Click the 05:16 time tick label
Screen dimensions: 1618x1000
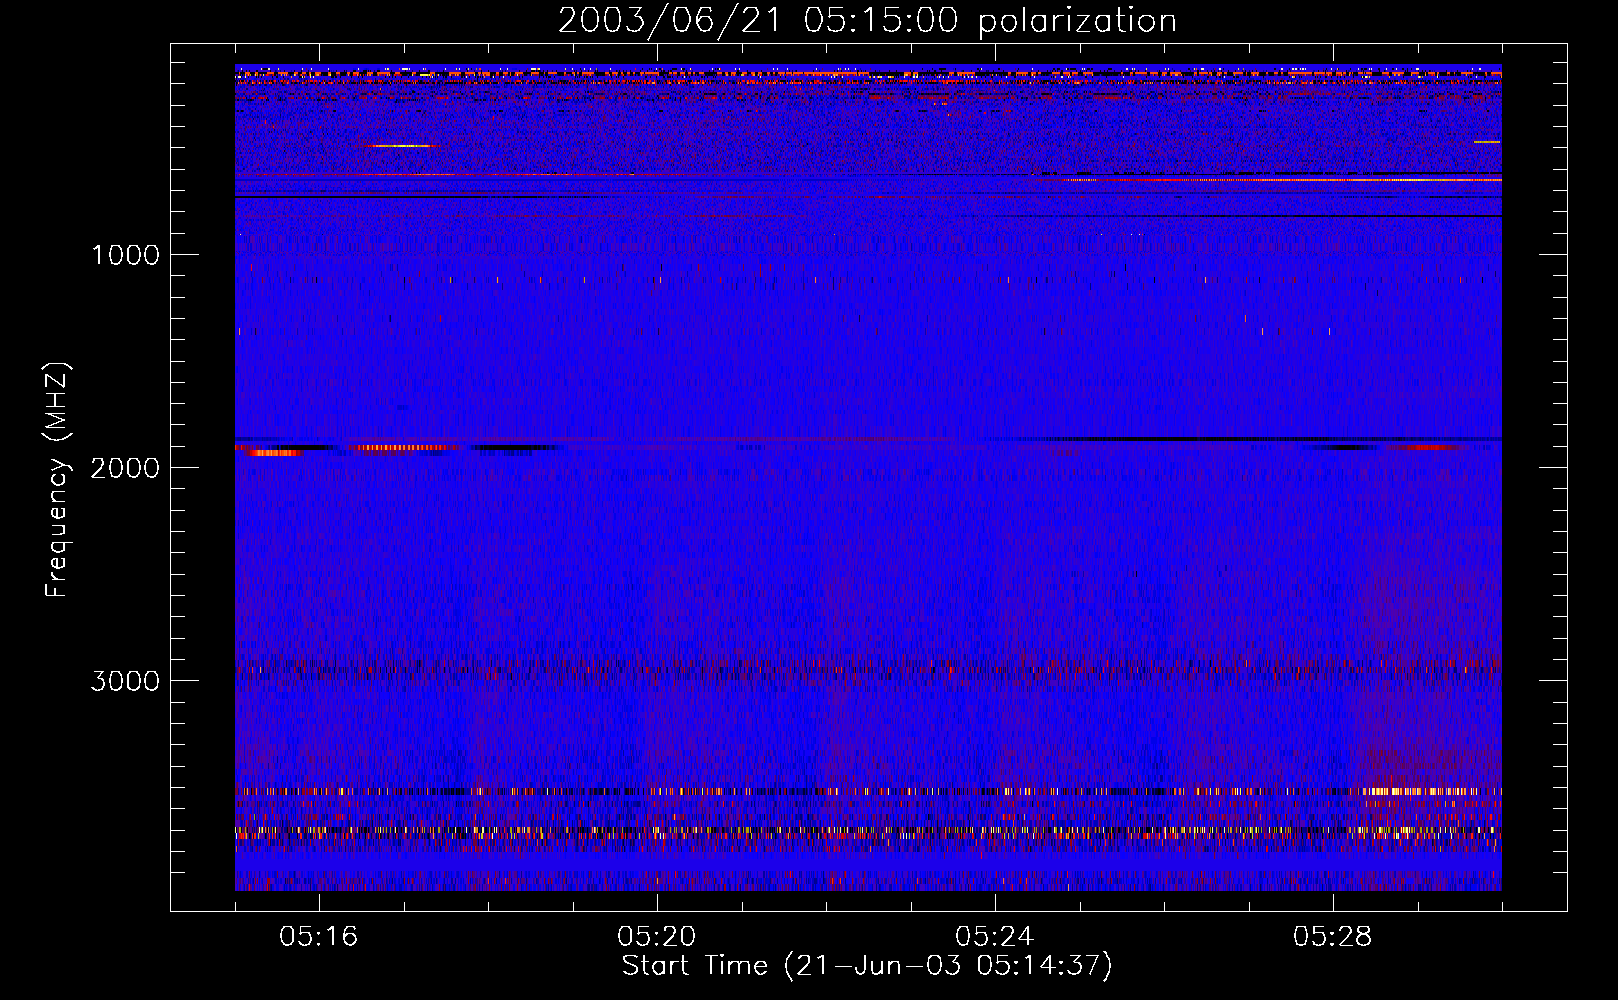[x=319, y=937]
